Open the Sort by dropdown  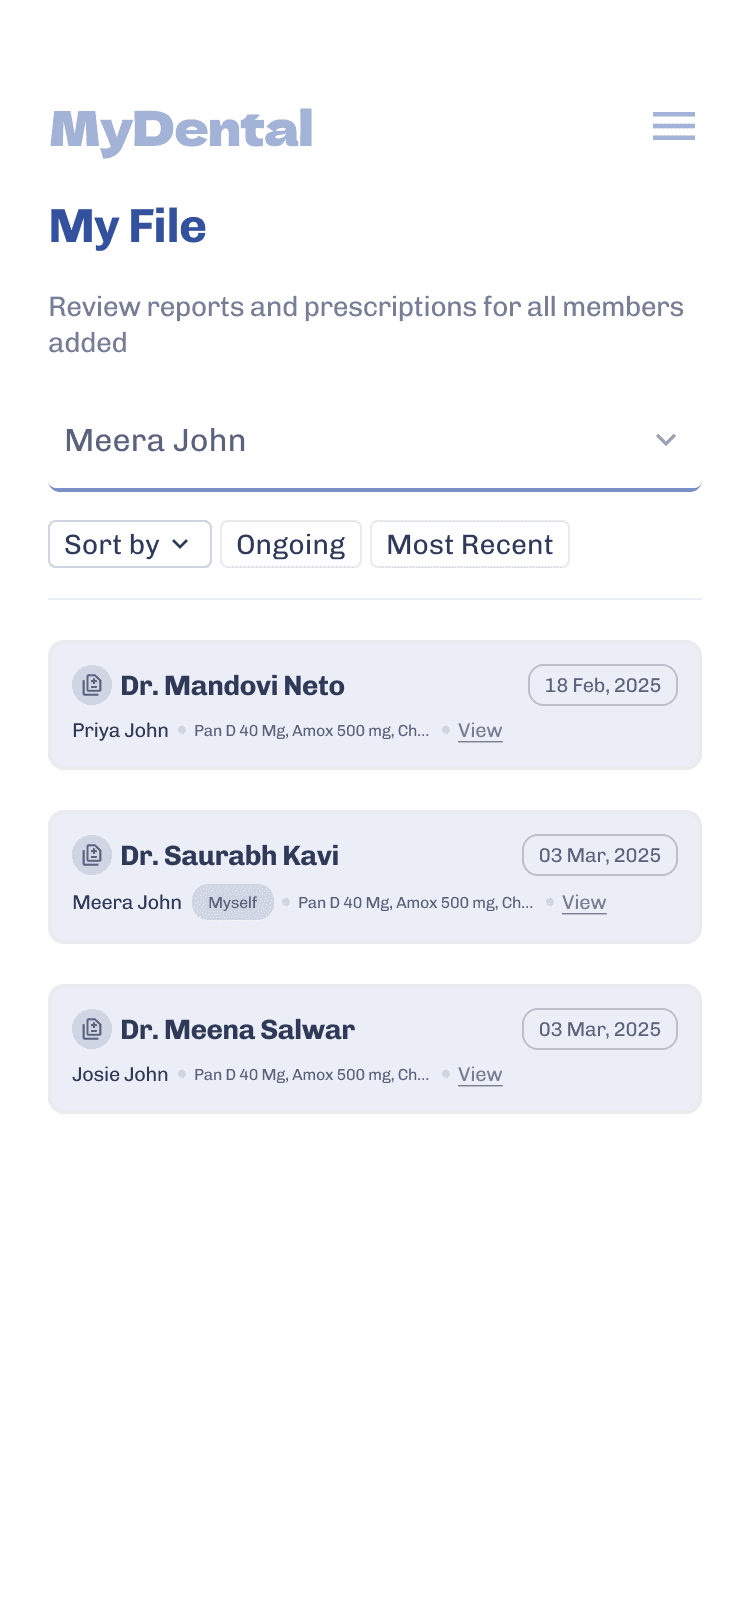click(x=129, y=544)
